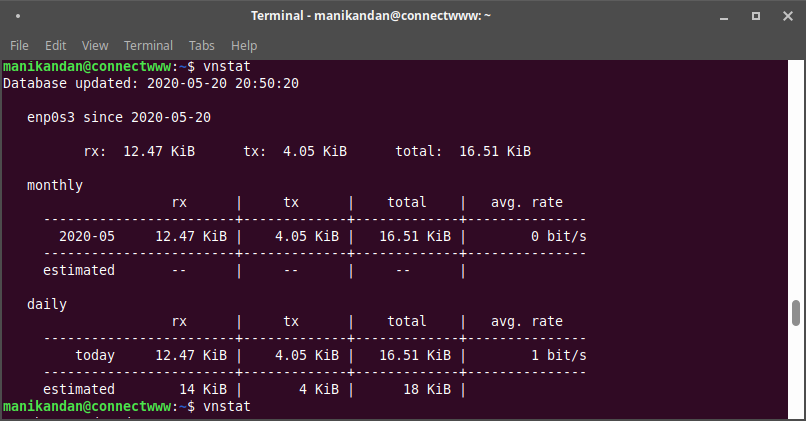Image resolution: width=806 pixels, height=421 pixels.
Task: Click the first vnstat command line
Action: (127, 66)
